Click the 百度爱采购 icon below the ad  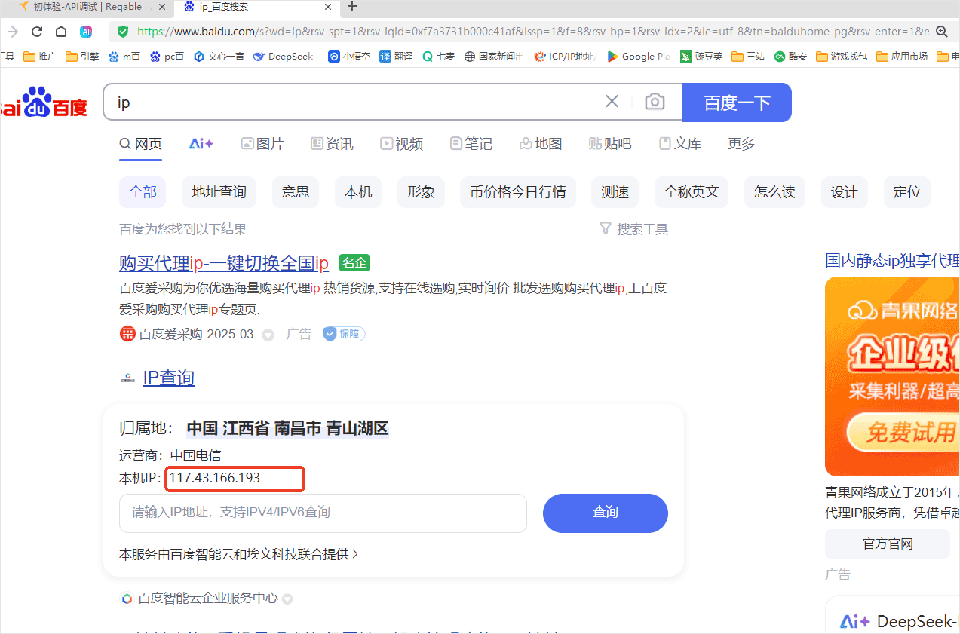[x=127, y=334]
